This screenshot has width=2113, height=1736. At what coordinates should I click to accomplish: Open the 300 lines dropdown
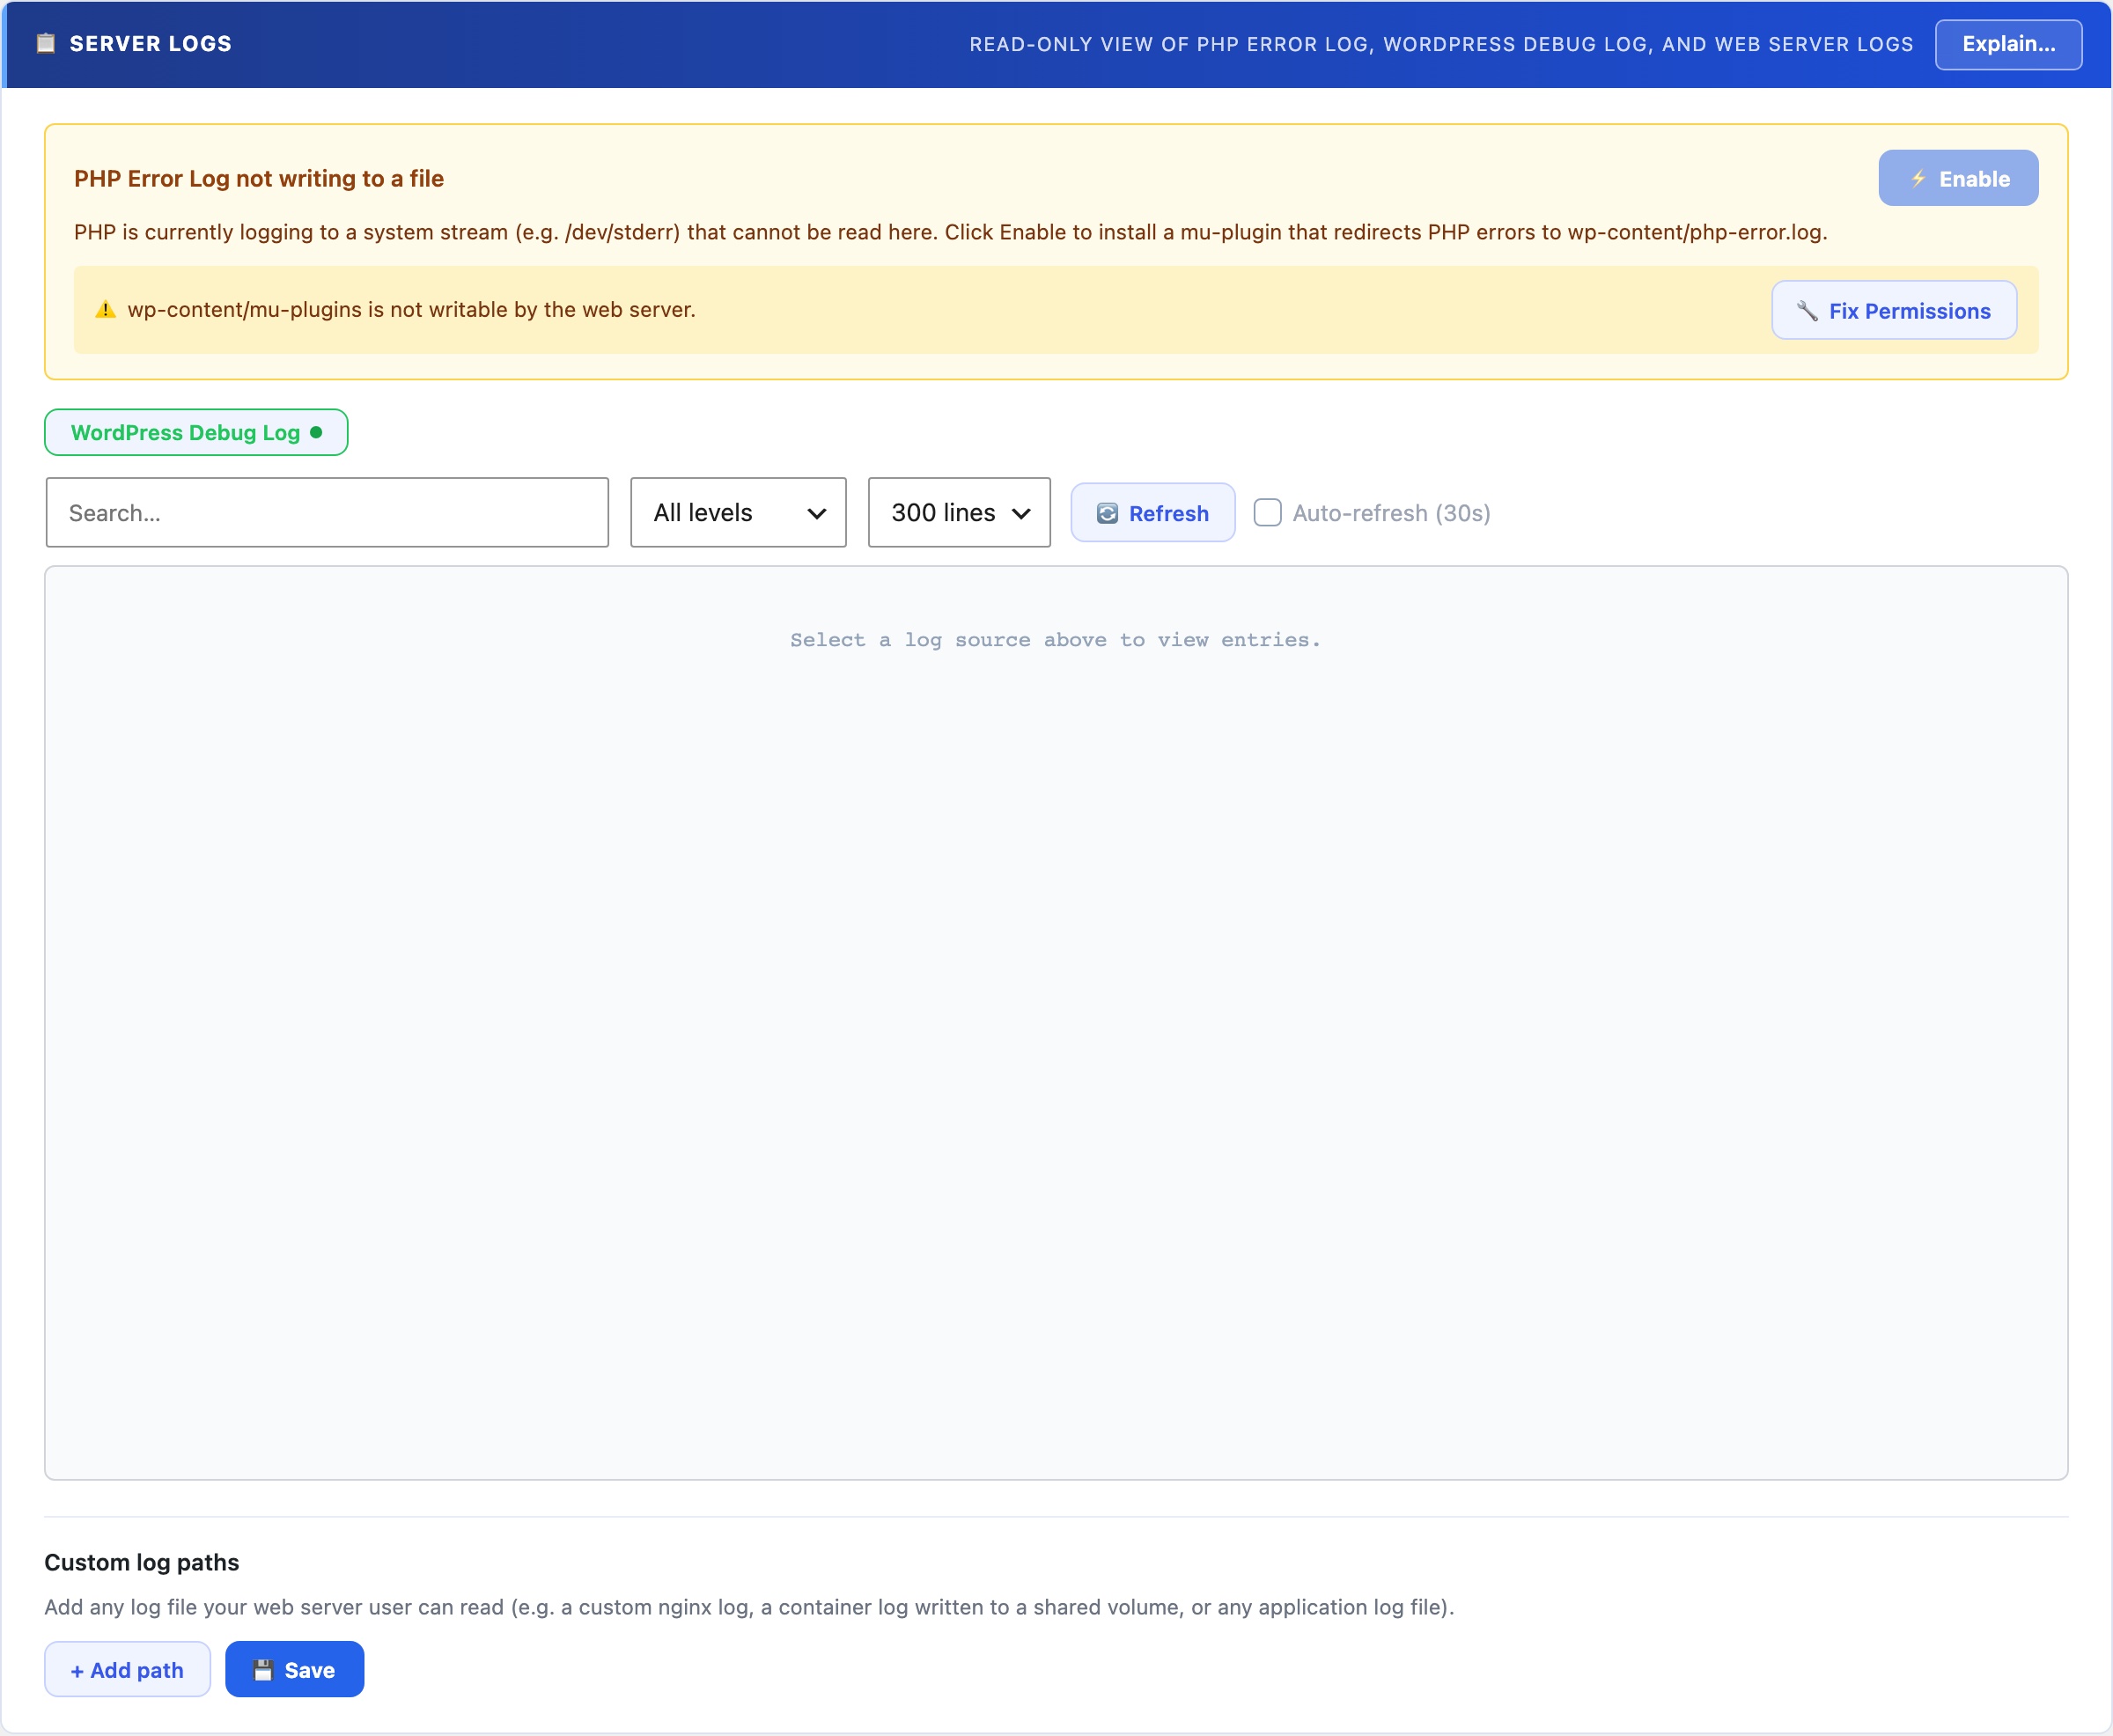959,512
